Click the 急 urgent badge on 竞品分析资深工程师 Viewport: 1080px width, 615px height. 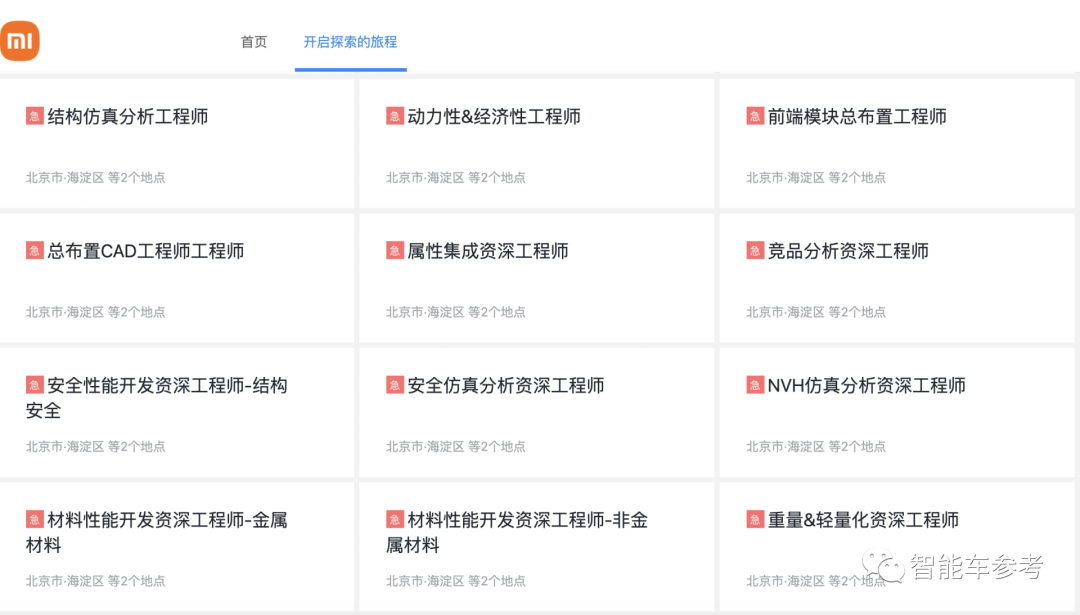point(754,250)
